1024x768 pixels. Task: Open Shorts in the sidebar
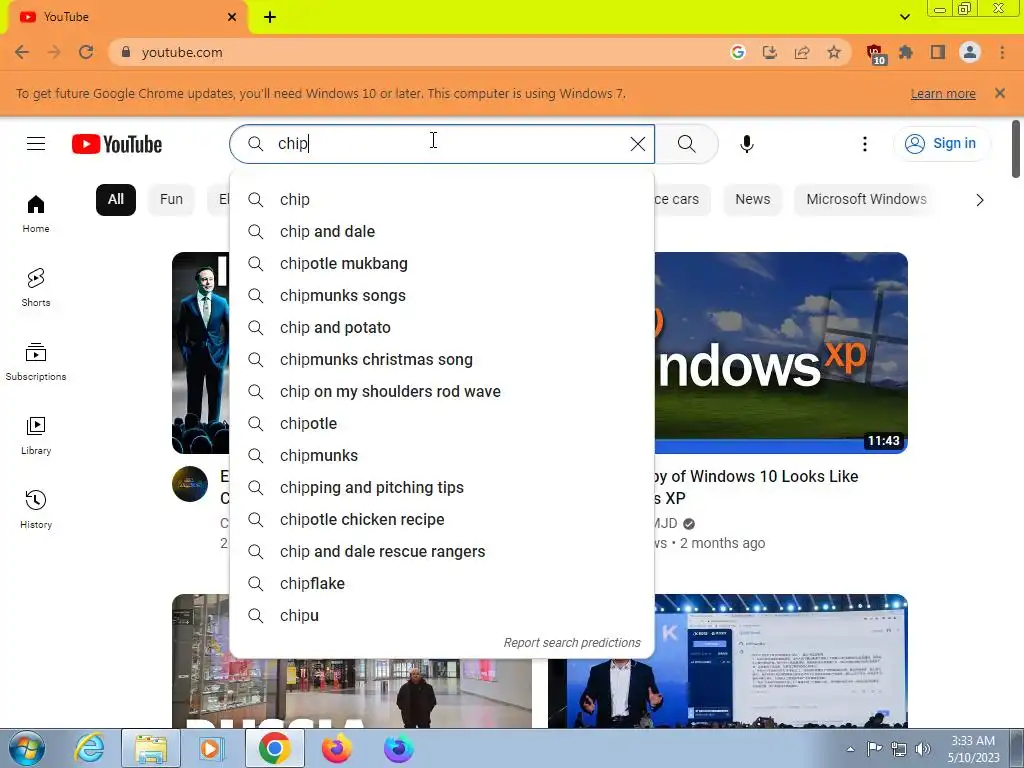click(x=36, y=287)
